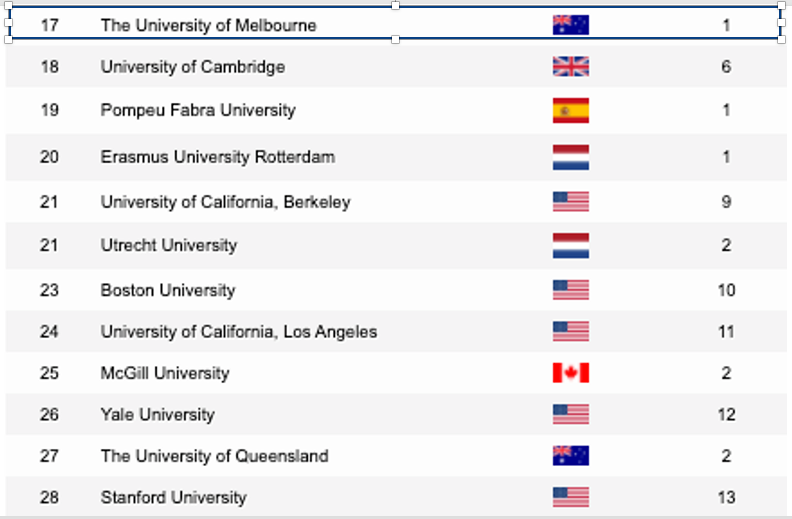Click the Canadian flag for McGill University
The height and width of the screenshot is (519, 792).
click(x=571, y=373)
